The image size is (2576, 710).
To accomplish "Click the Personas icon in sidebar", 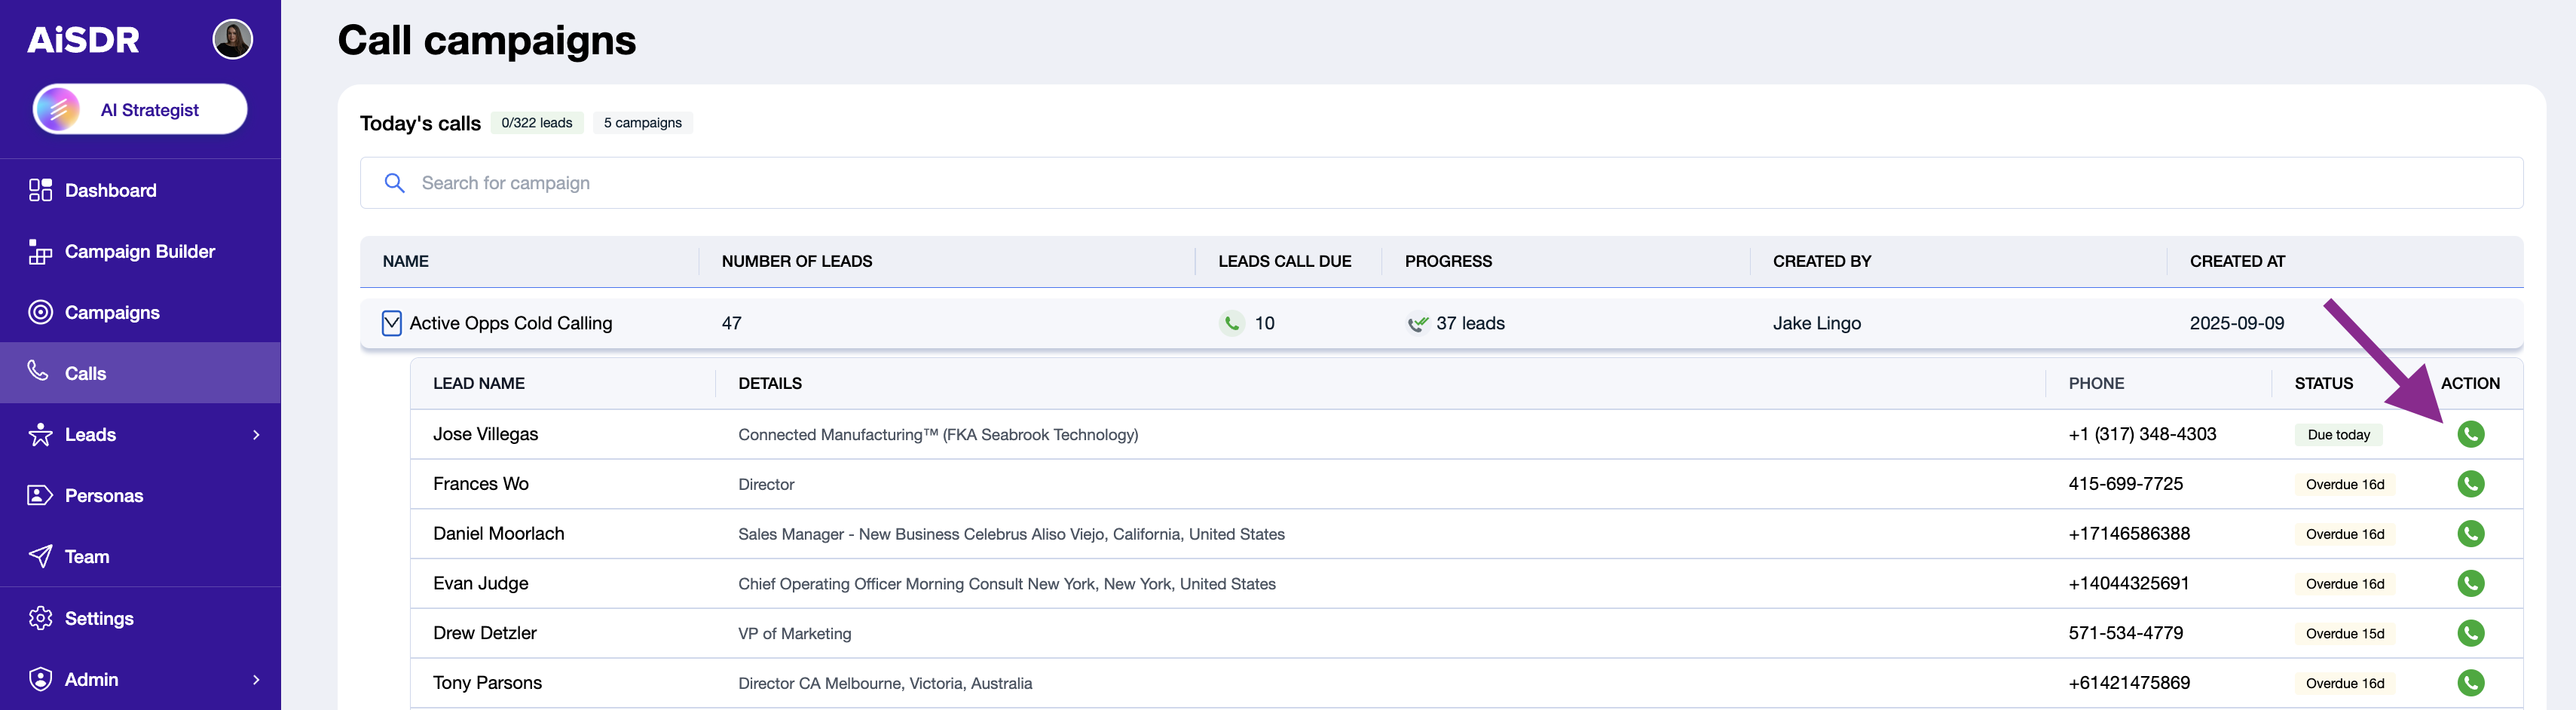I will click(x=40, y=495).
